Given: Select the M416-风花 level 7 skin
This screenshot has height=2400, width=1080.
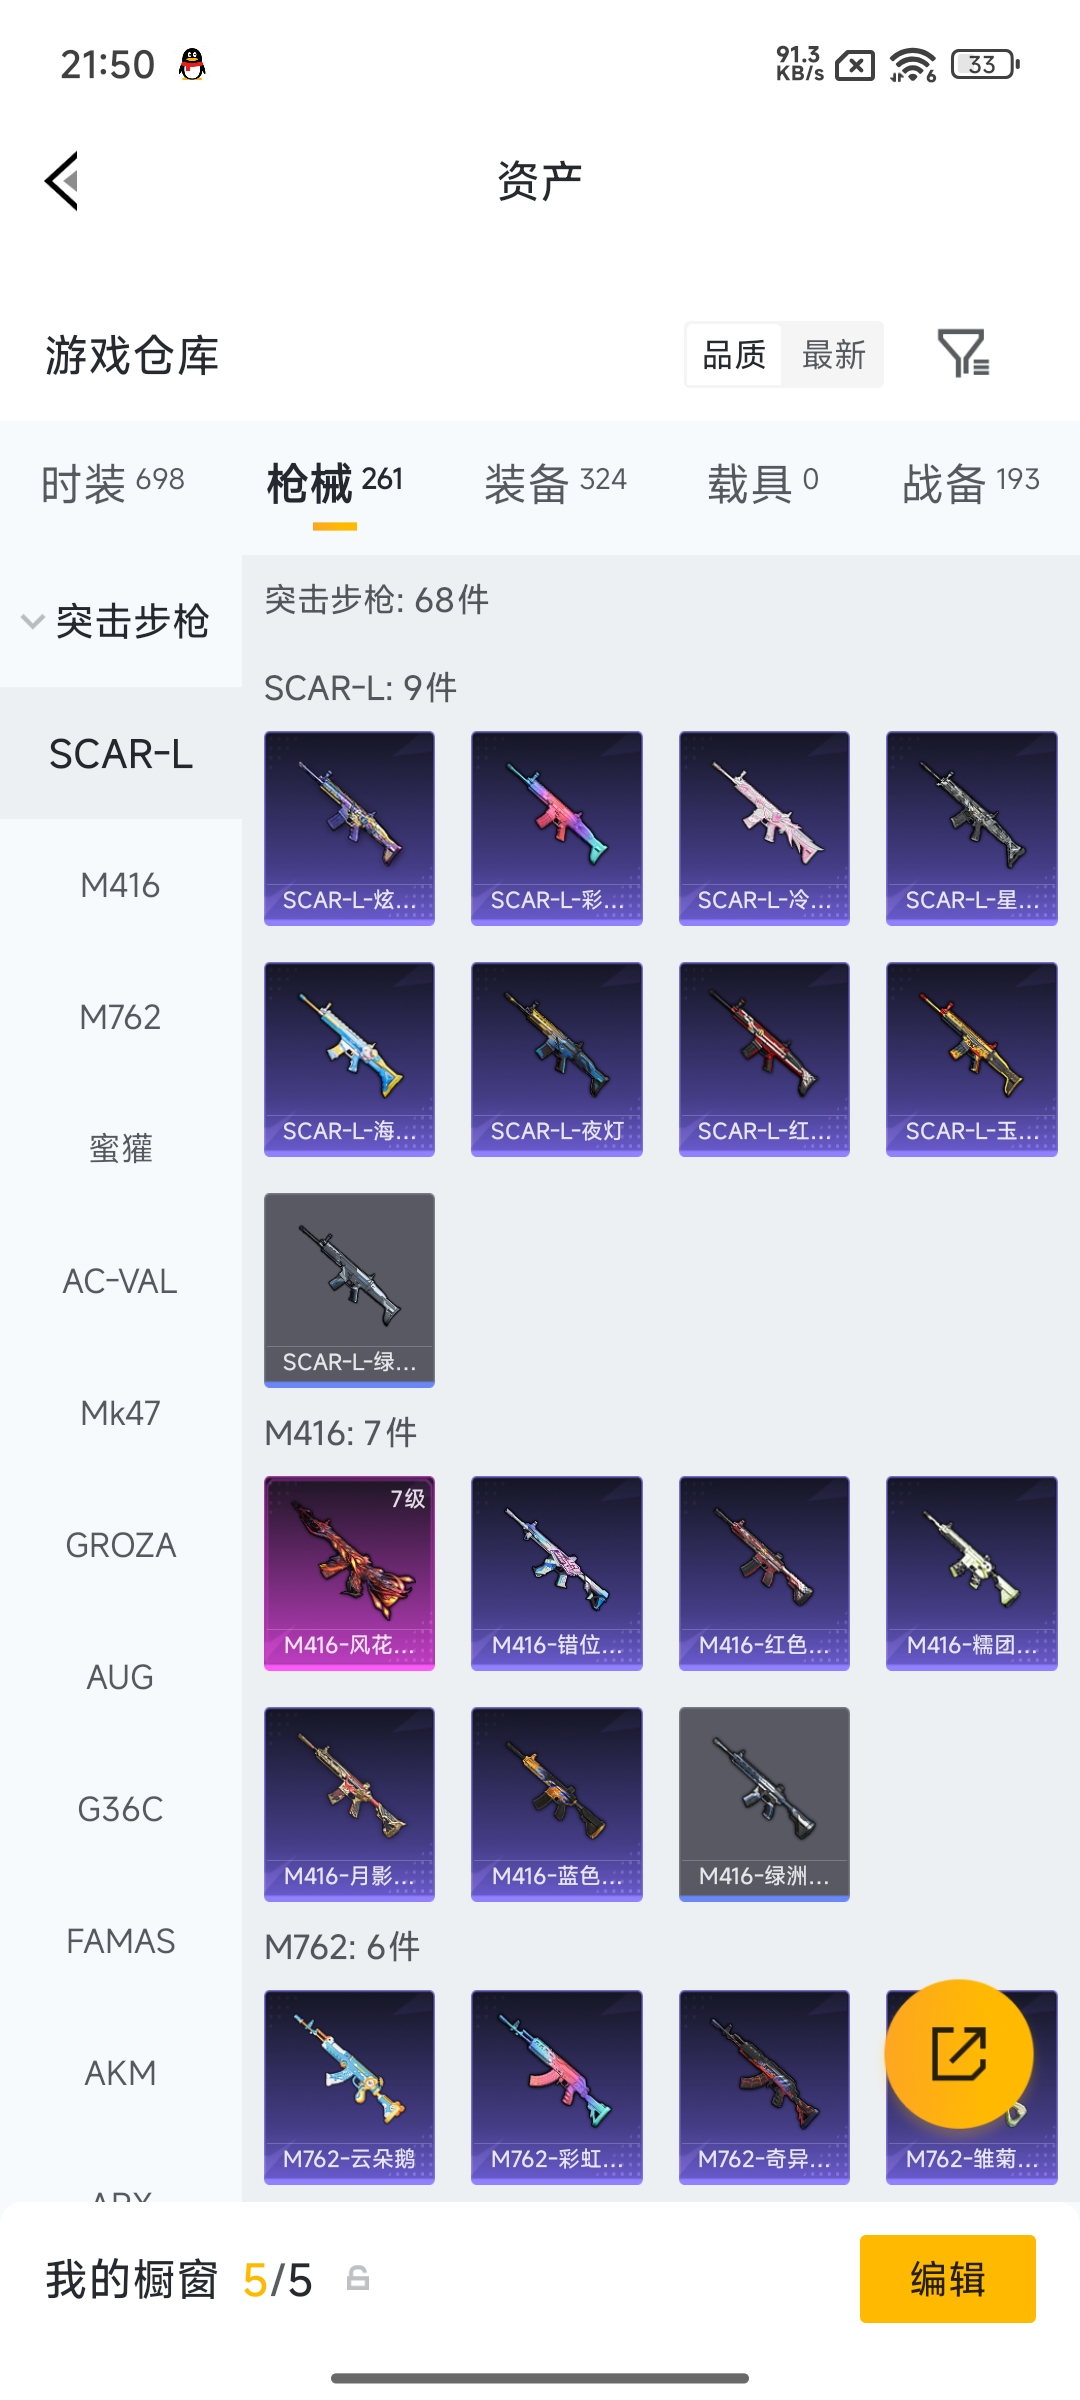Looking at the screenshot, I should pos(349,1573).
